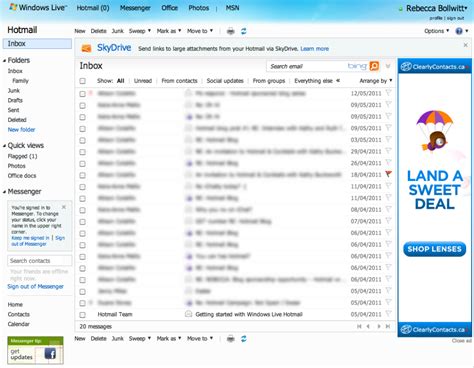Open the Sweep dropdown in bottom toolbar

pyautogui.click(x=140, y=339)
